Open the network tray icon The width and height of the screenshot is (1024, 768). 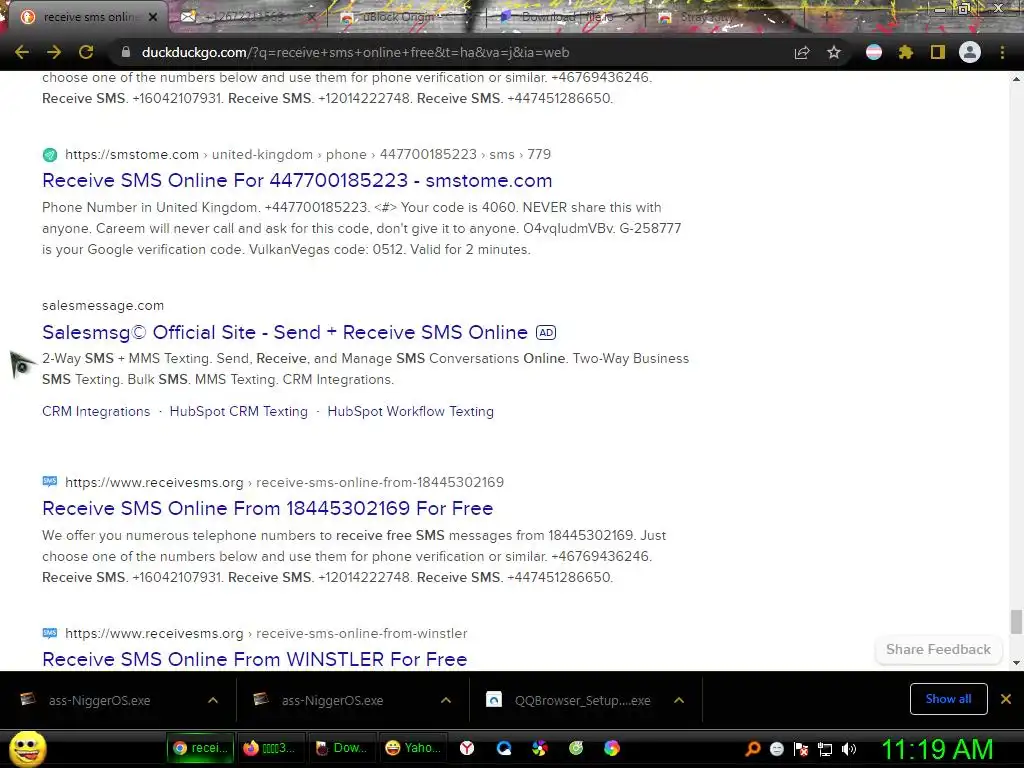coord(825,749)
